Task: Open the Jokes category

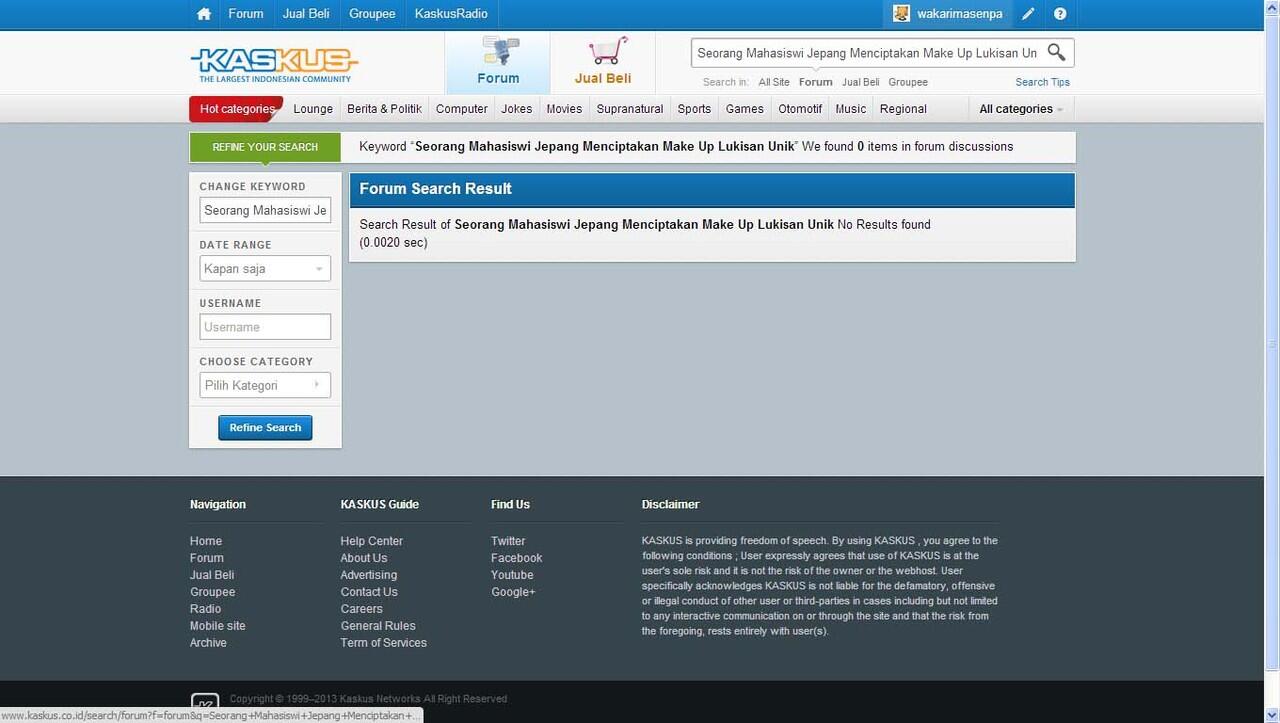Action: point(517,109)
